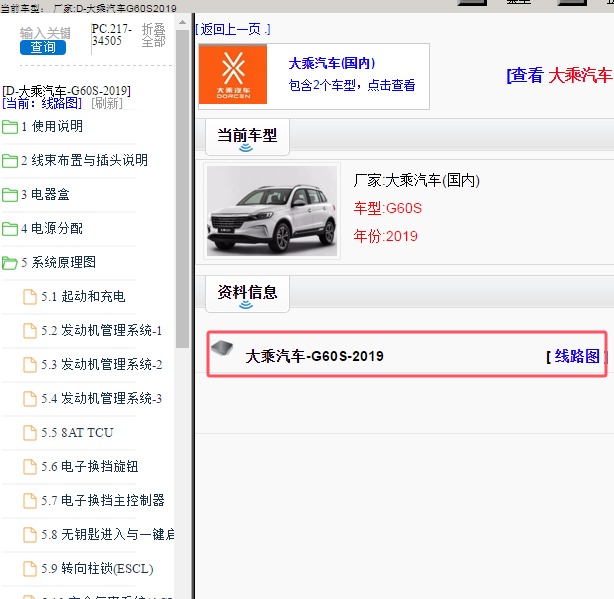Select the 当前车型 tab
Image resolution: width=614 pixels, height=599 pixels.
point(247,137)
